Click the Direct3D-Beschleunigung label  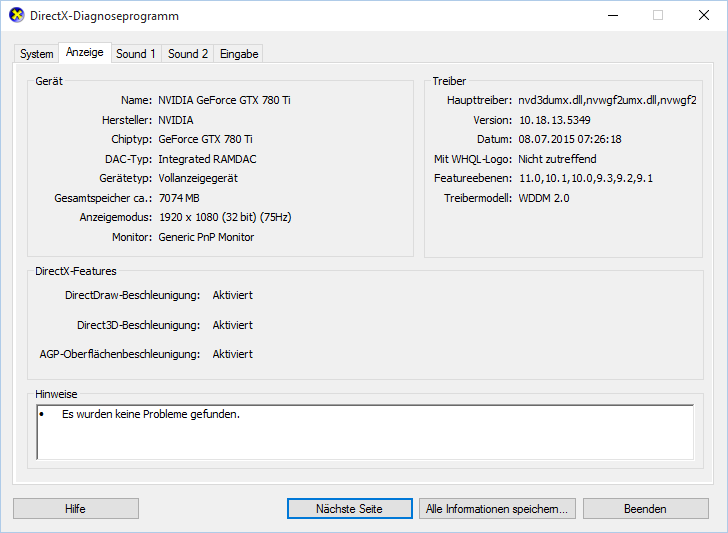(138, 325)
